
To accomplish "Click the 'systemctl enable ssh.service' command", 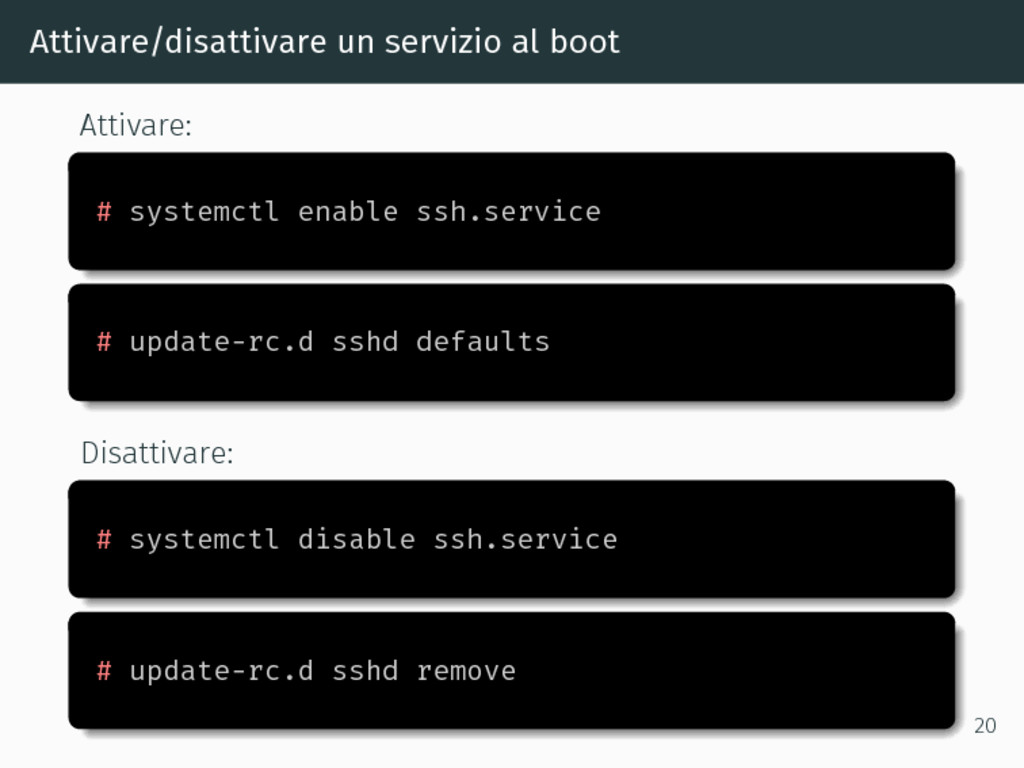I will pos(364,212).
